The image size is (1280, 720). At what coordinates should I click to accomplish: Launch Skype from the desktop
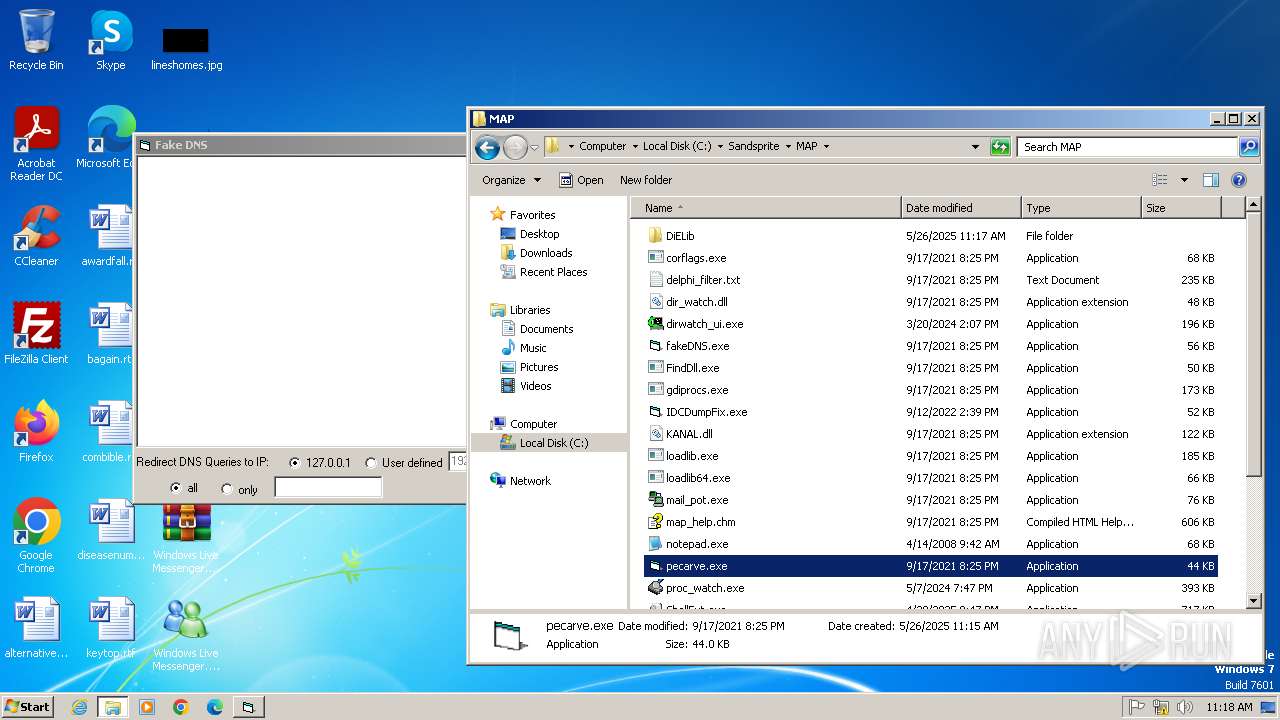click(110, 40)
